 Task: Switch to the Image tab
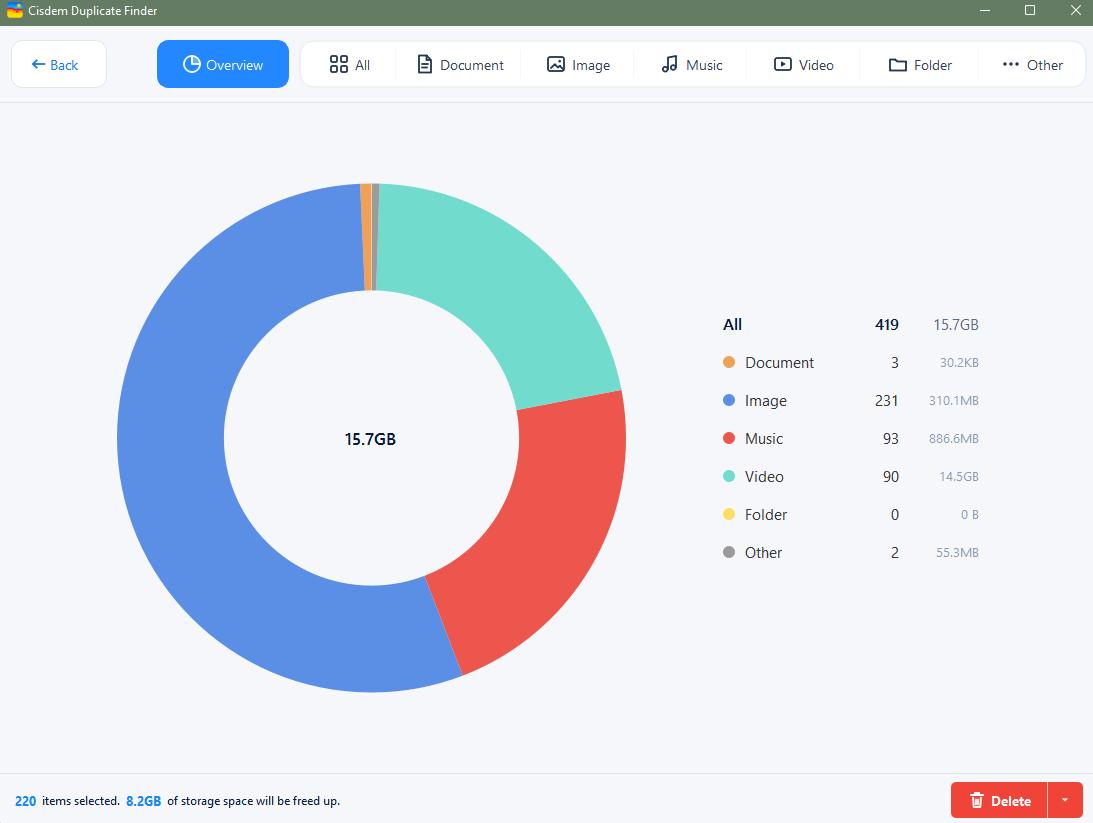click(578, 65)
